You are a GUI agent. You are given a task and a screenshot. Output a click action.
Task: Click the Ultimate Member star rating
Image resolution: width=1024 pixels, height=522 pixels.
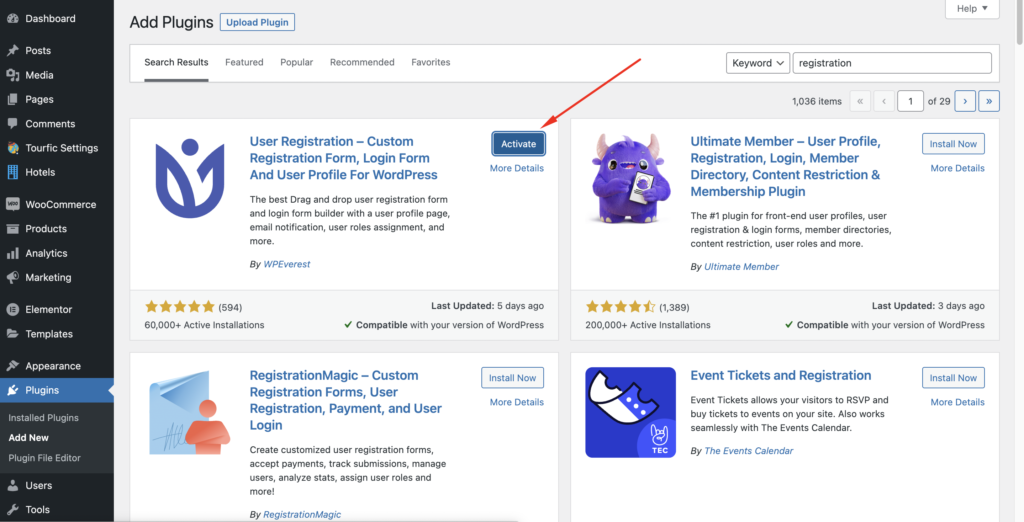(620, 306)
